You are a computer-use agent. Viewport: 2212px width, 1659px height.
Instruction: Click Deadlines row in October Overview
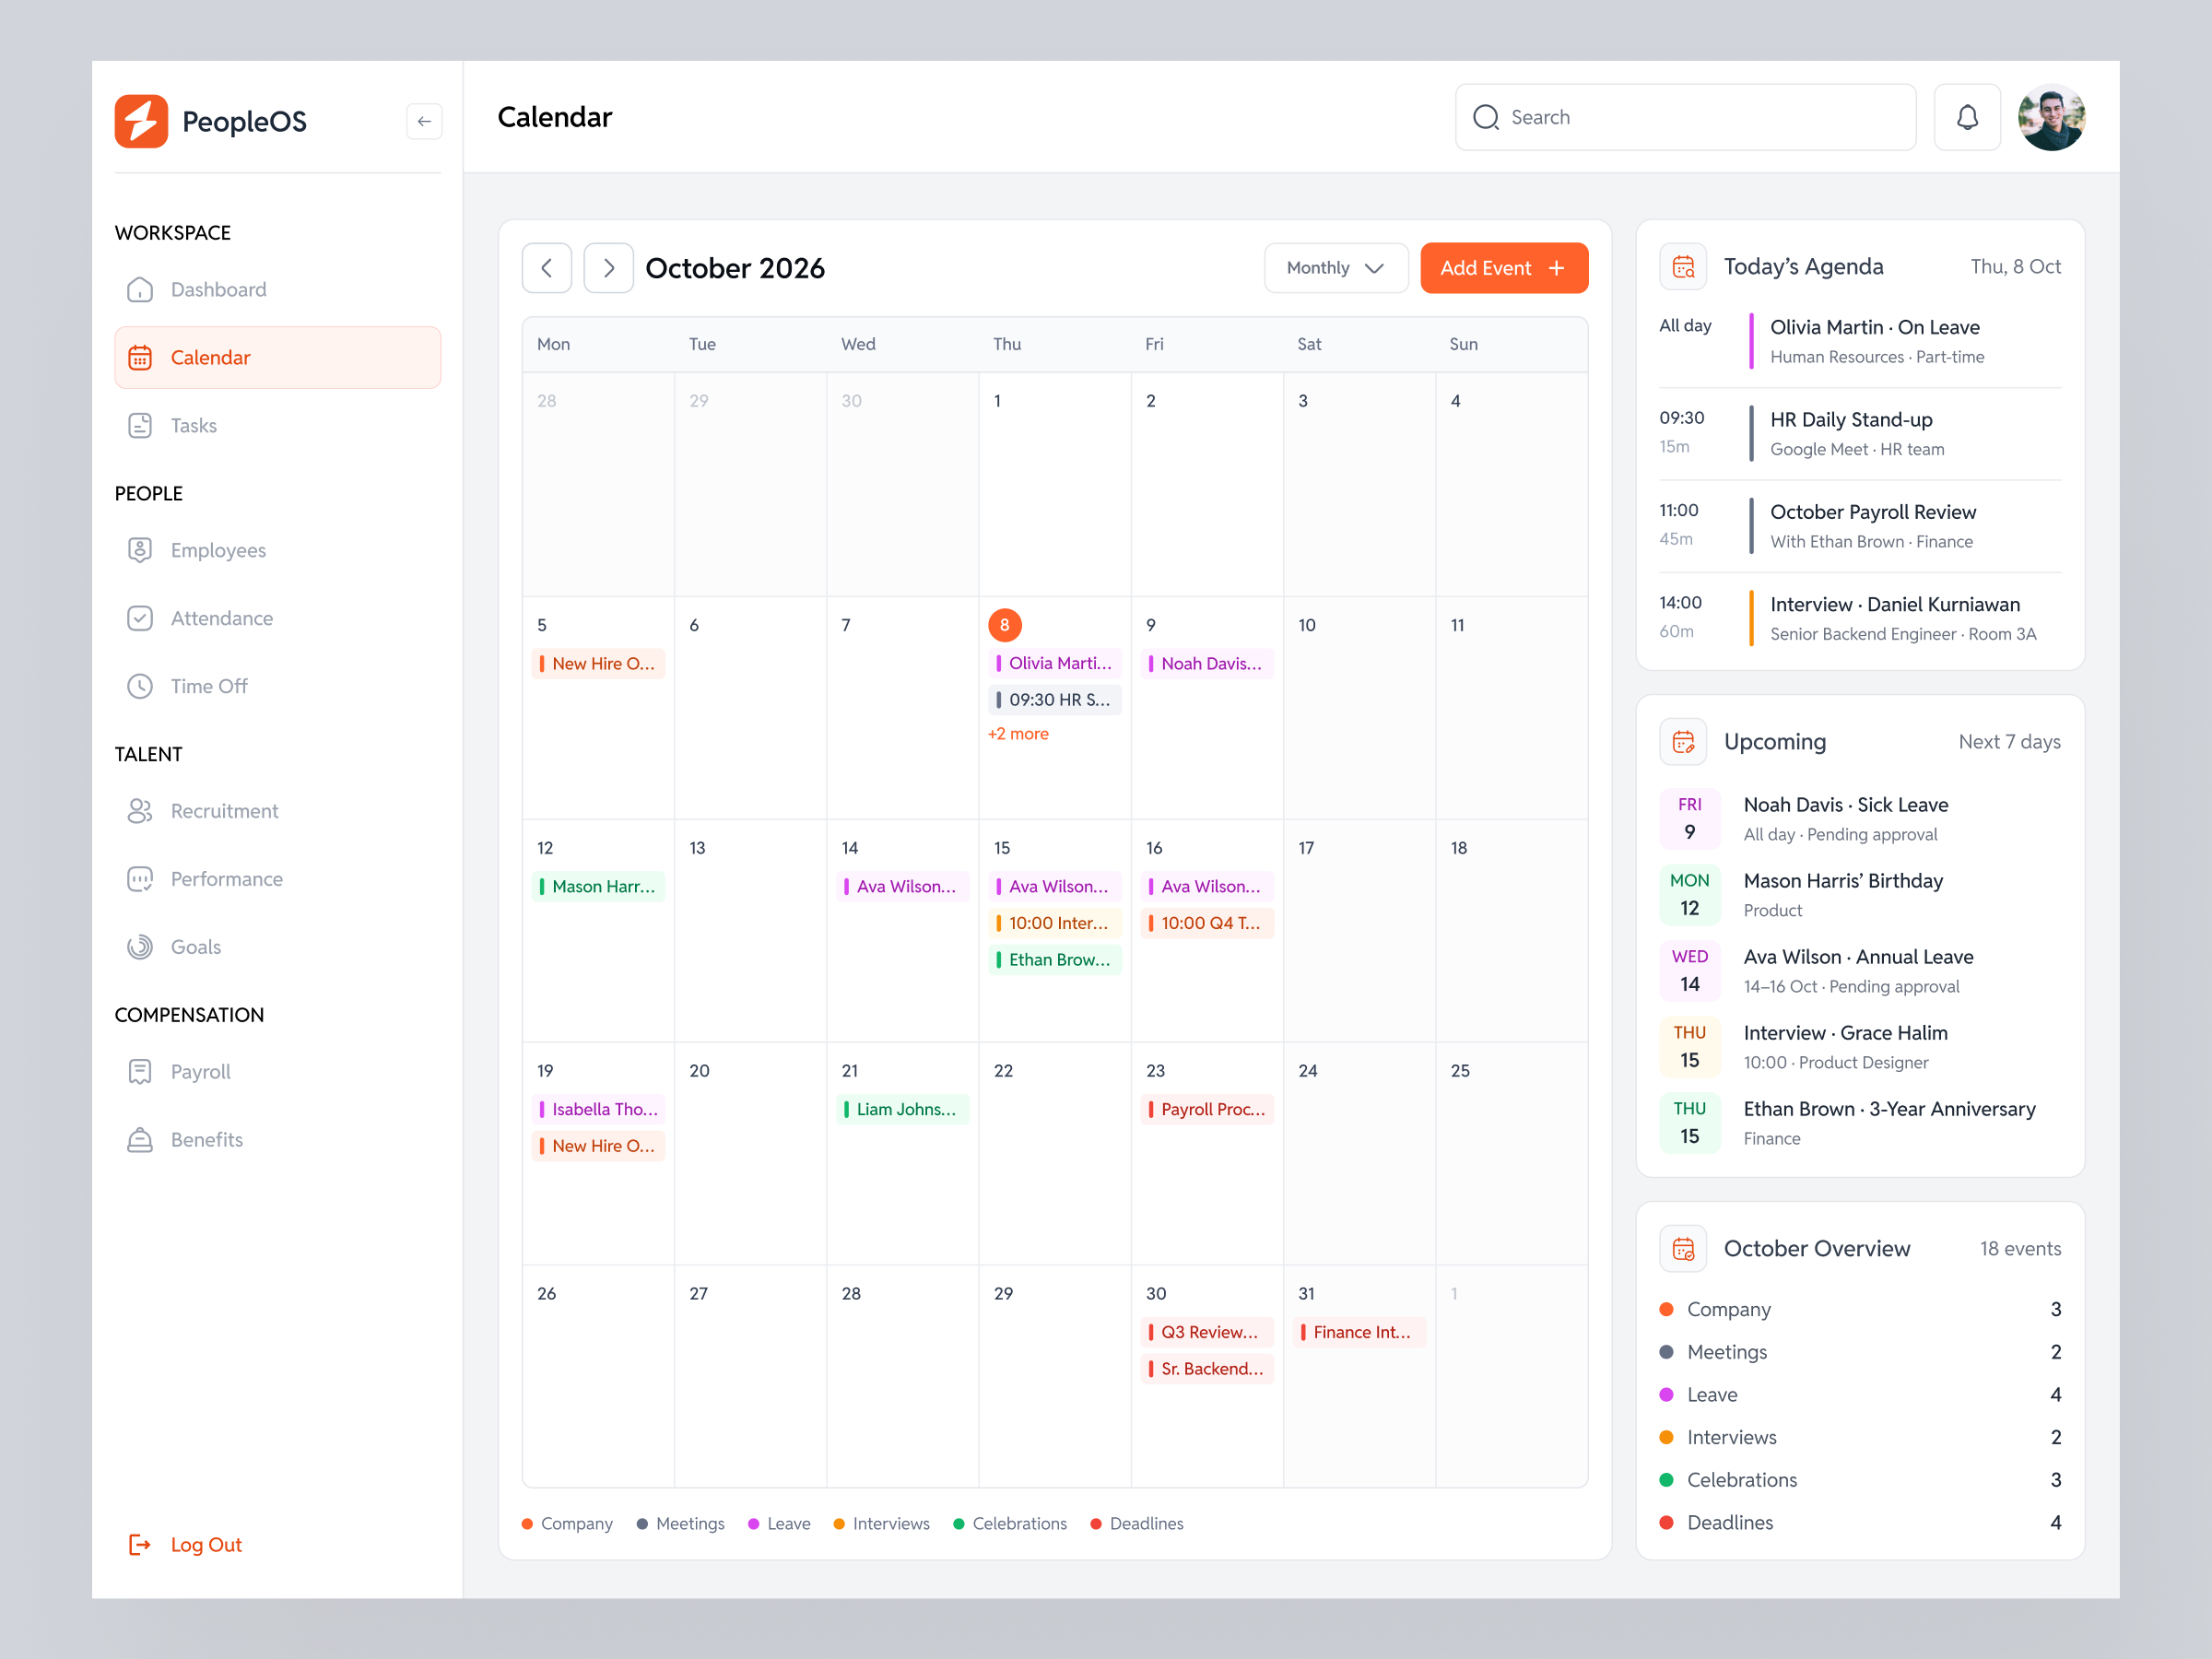pyautogui.click(x=1860, y=1523)
